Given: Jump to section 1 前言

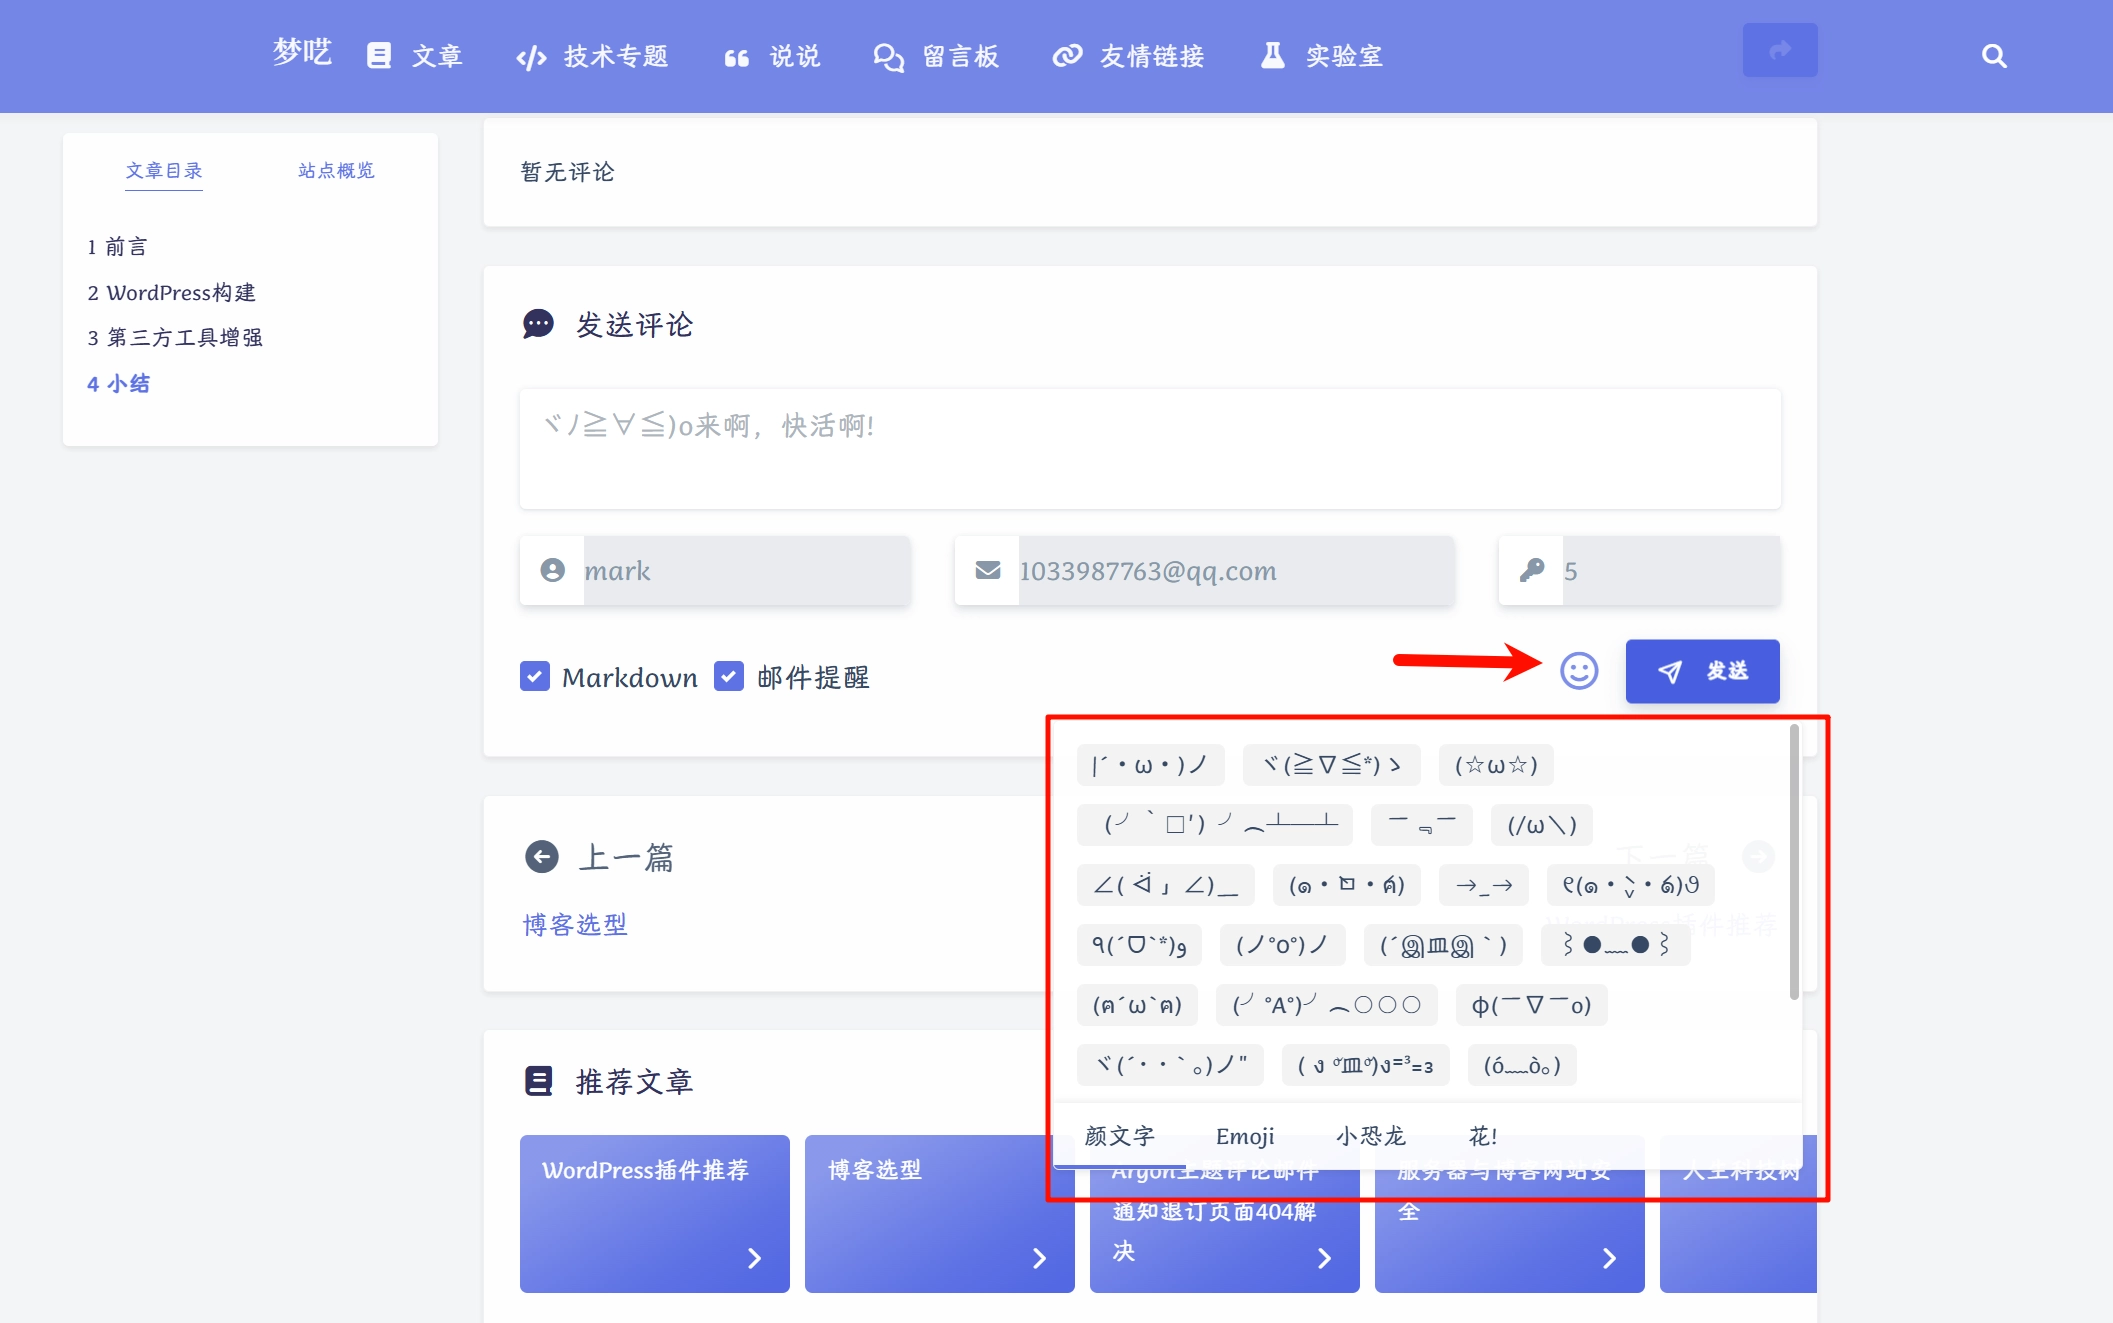Looking at the screenshot, I should click(117, 246).
